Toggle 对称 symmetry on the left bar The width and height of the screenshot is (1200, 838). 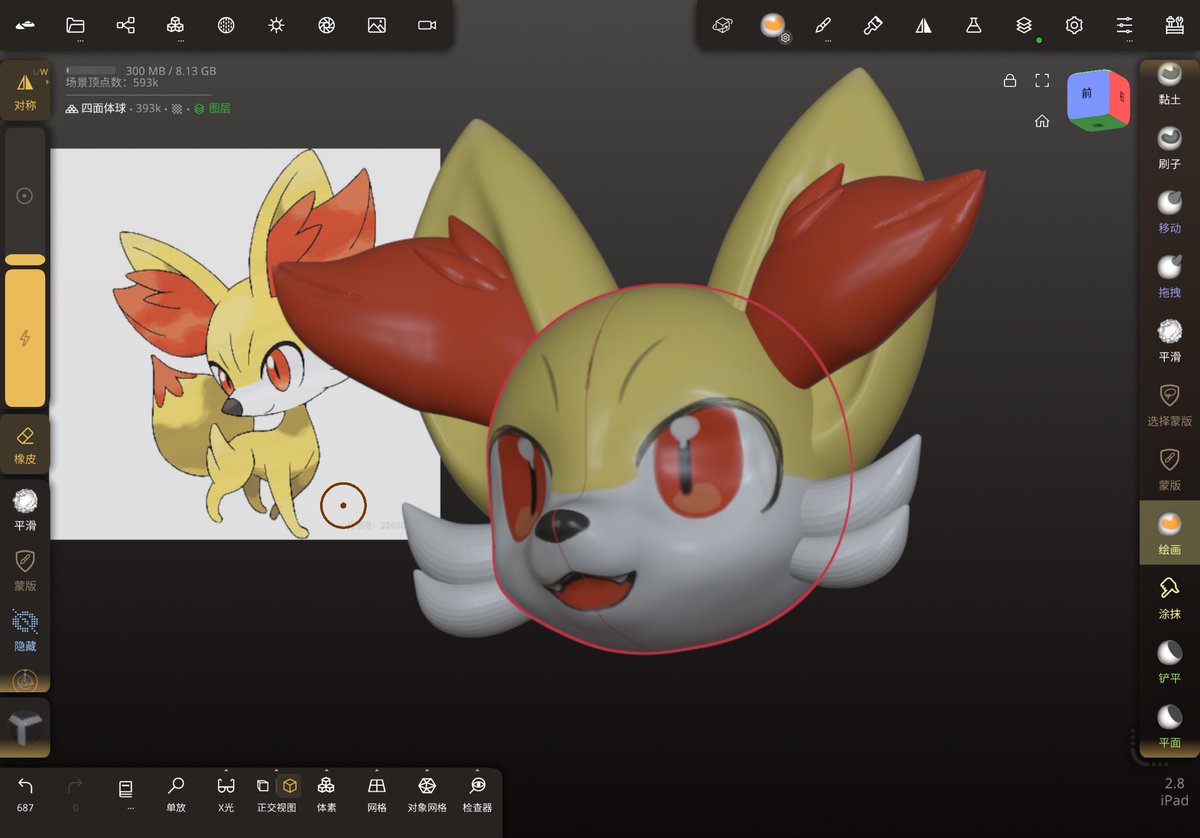[25, 91]
